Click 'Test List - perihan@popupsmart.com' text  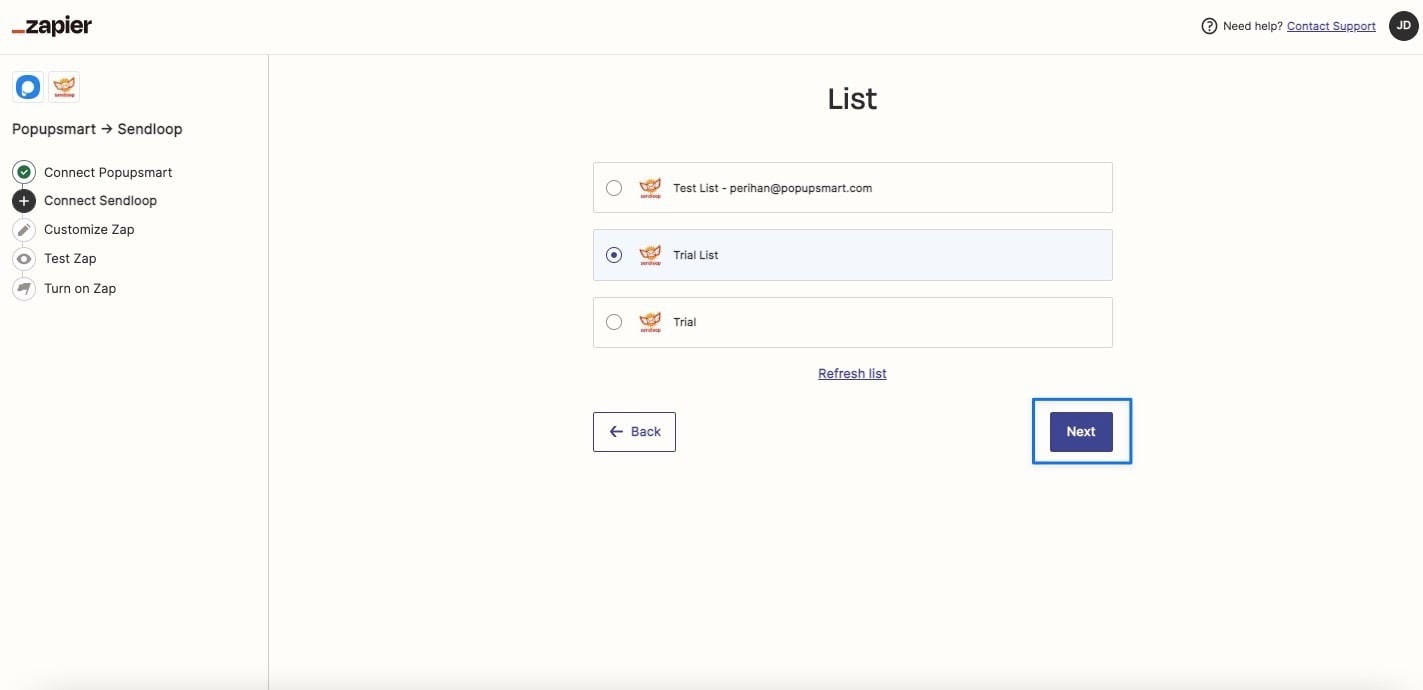772,188
